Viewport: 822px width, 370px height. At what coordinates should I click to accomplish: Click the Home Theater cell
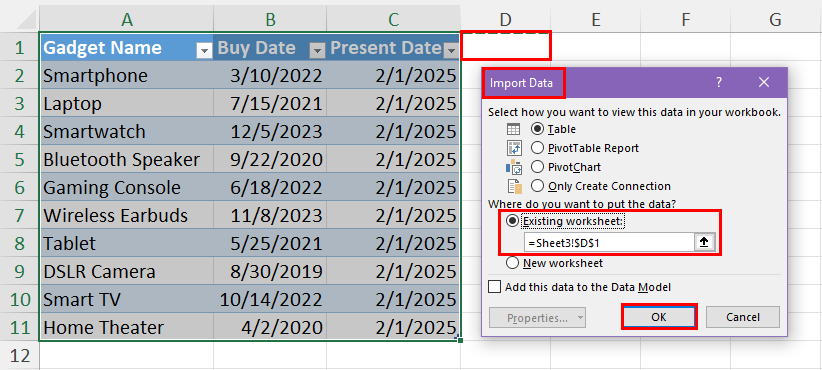pos(126,327)
